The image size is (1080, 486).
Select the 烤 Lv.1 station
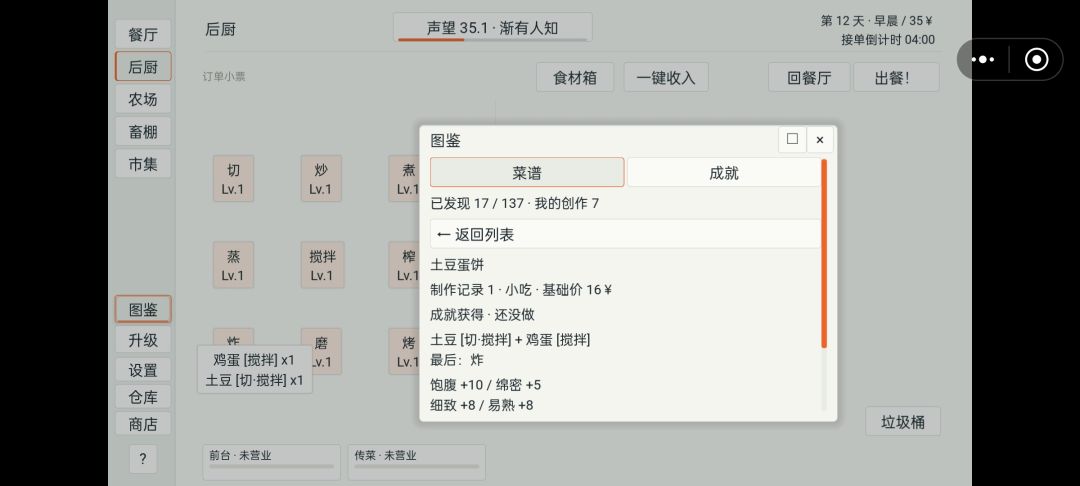tap(405, 351)
